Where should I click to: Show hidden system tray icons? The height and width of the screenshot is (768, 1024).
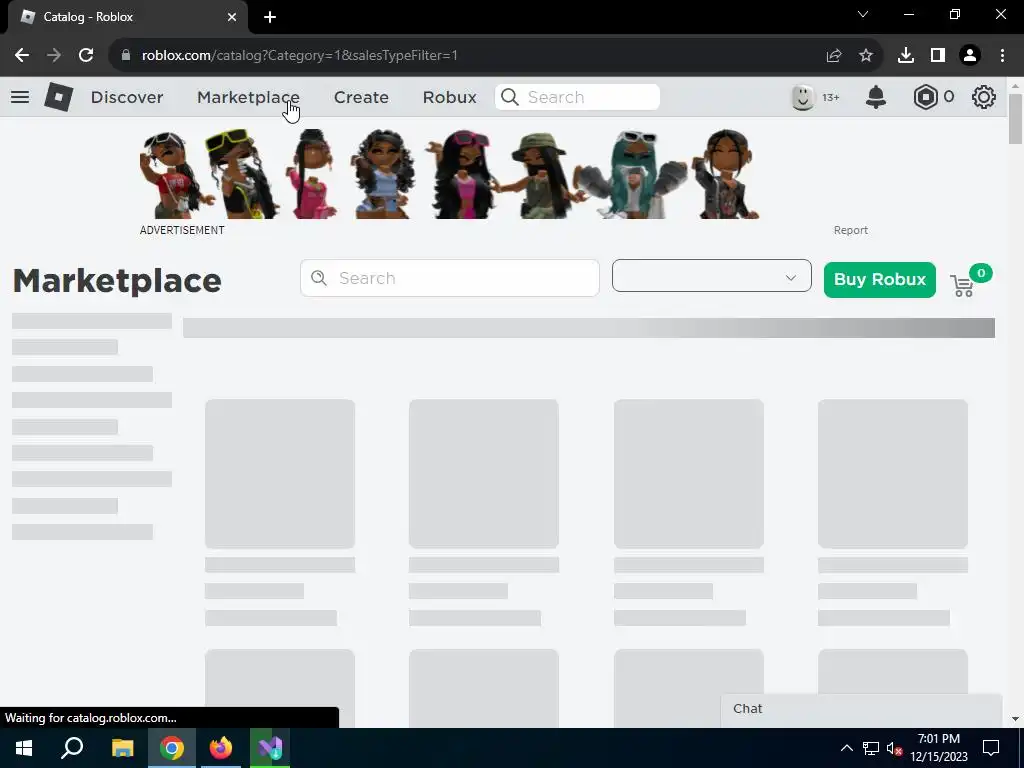tap(846, 748)
